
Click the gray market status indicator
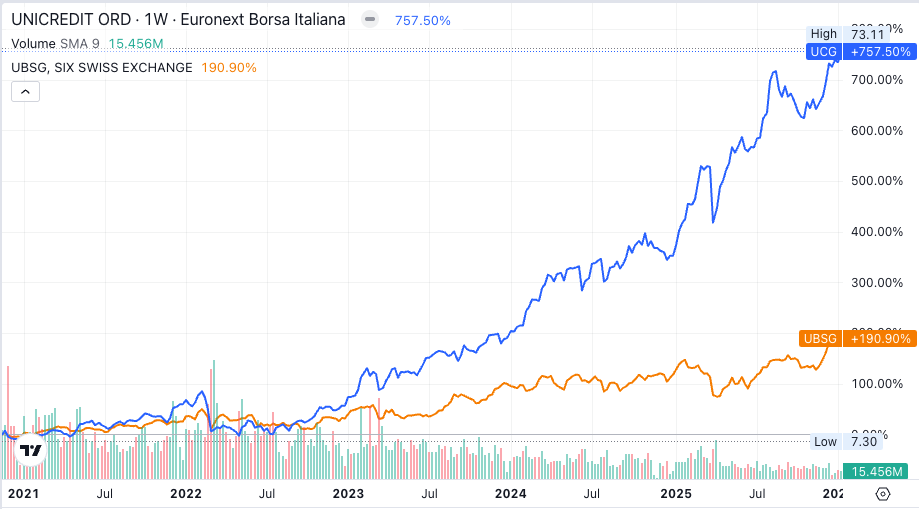370,20
